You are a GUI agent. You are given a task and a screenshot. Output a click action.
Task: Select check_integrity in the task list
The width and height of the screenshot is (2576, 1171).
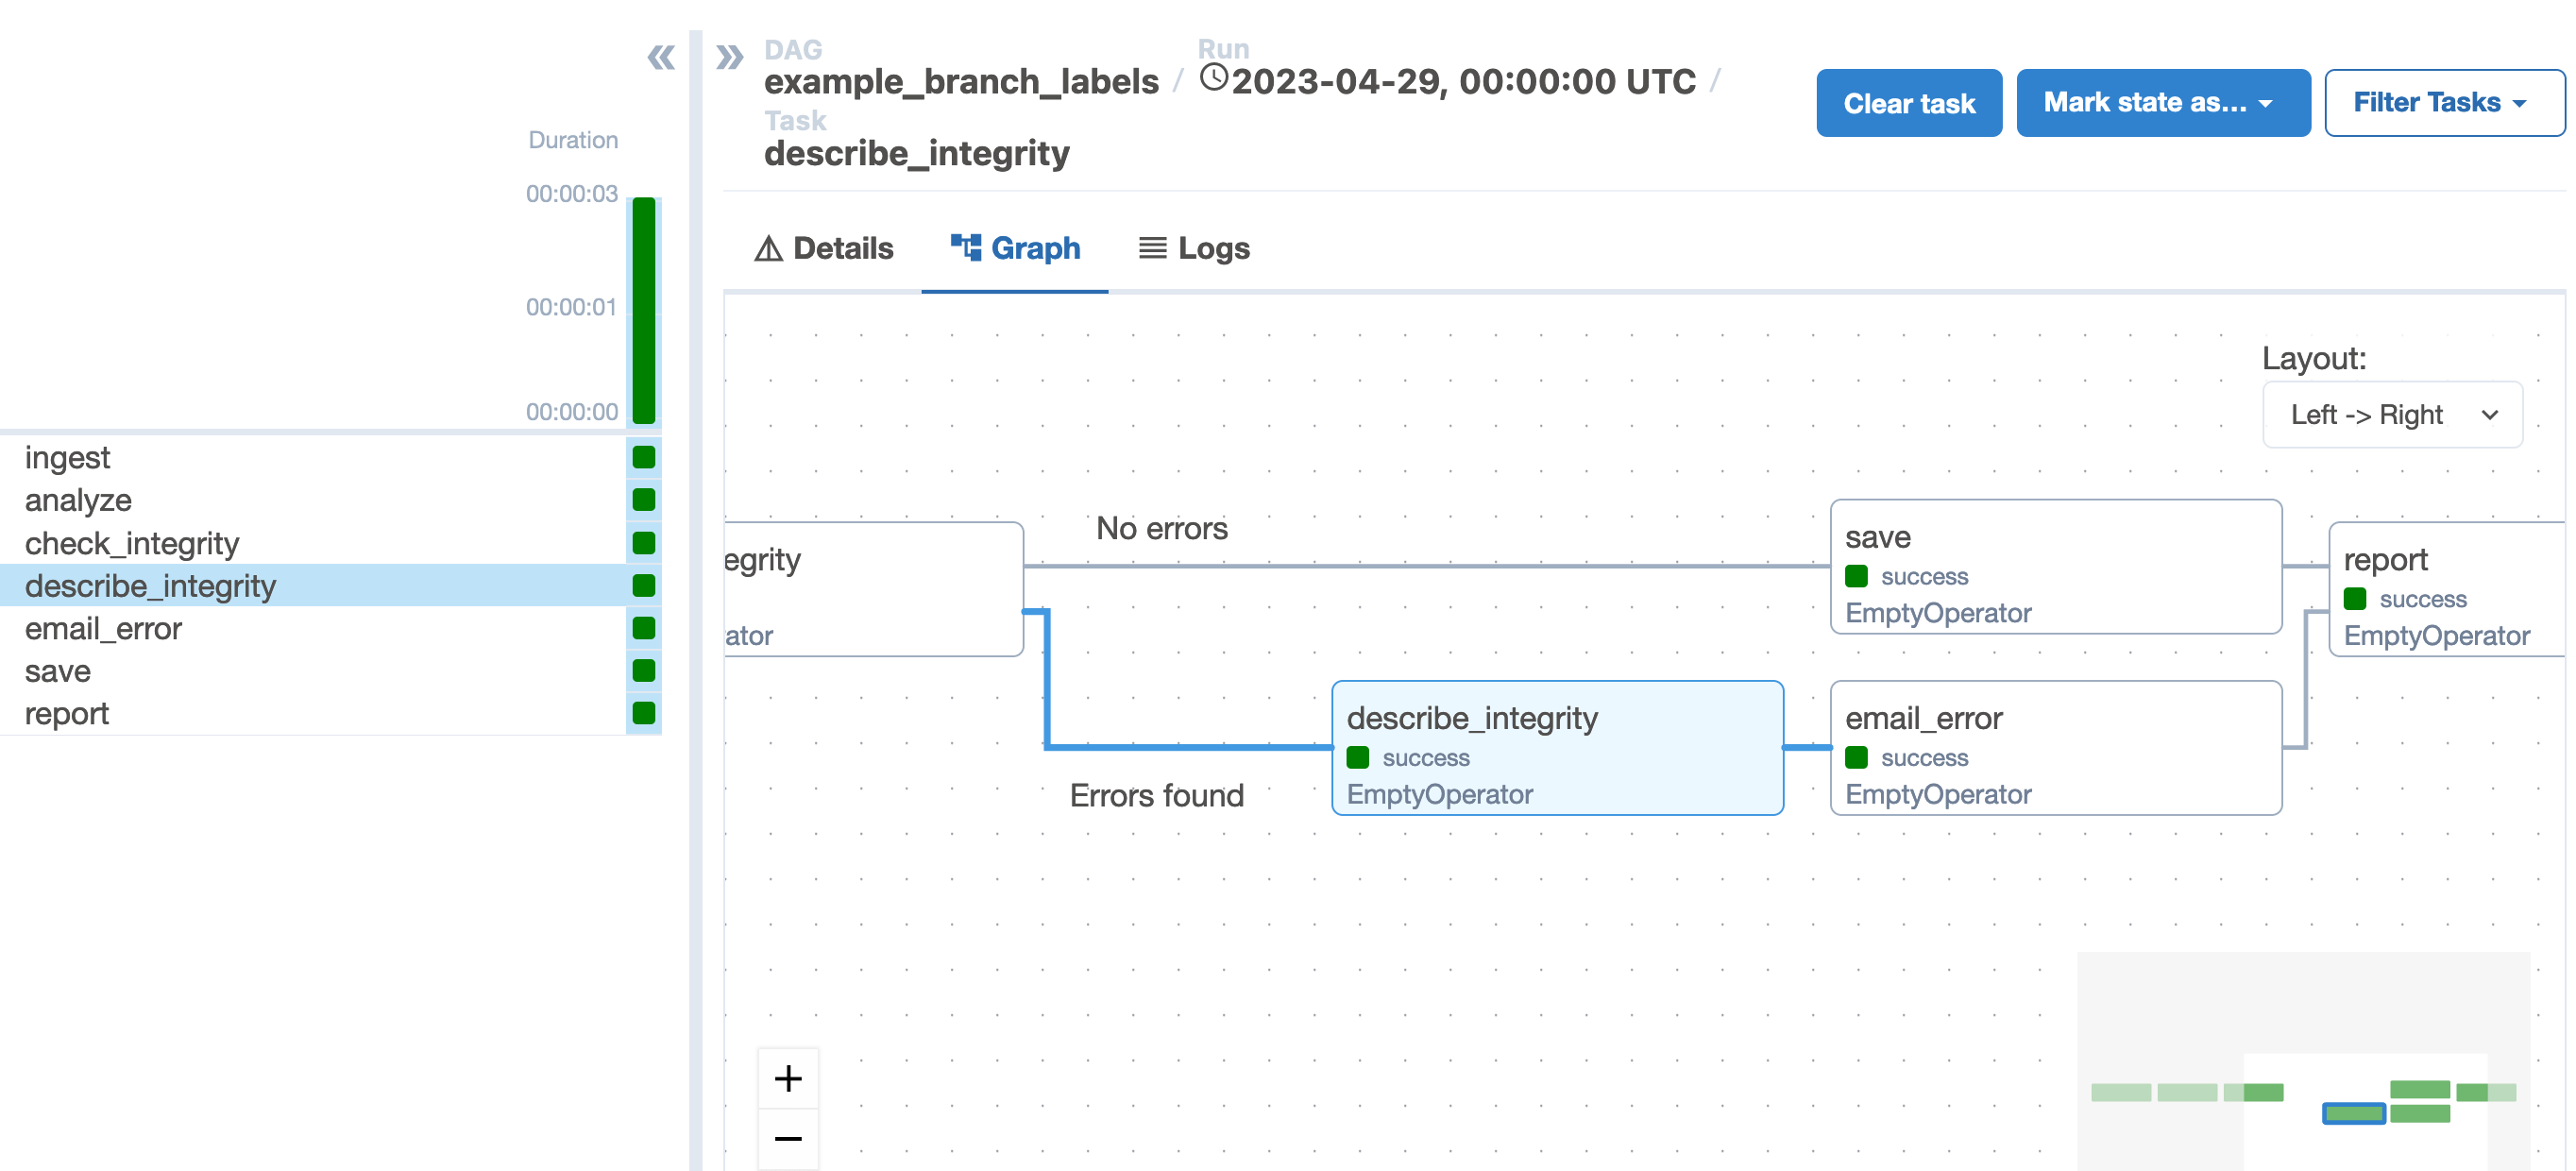[132, 543]
